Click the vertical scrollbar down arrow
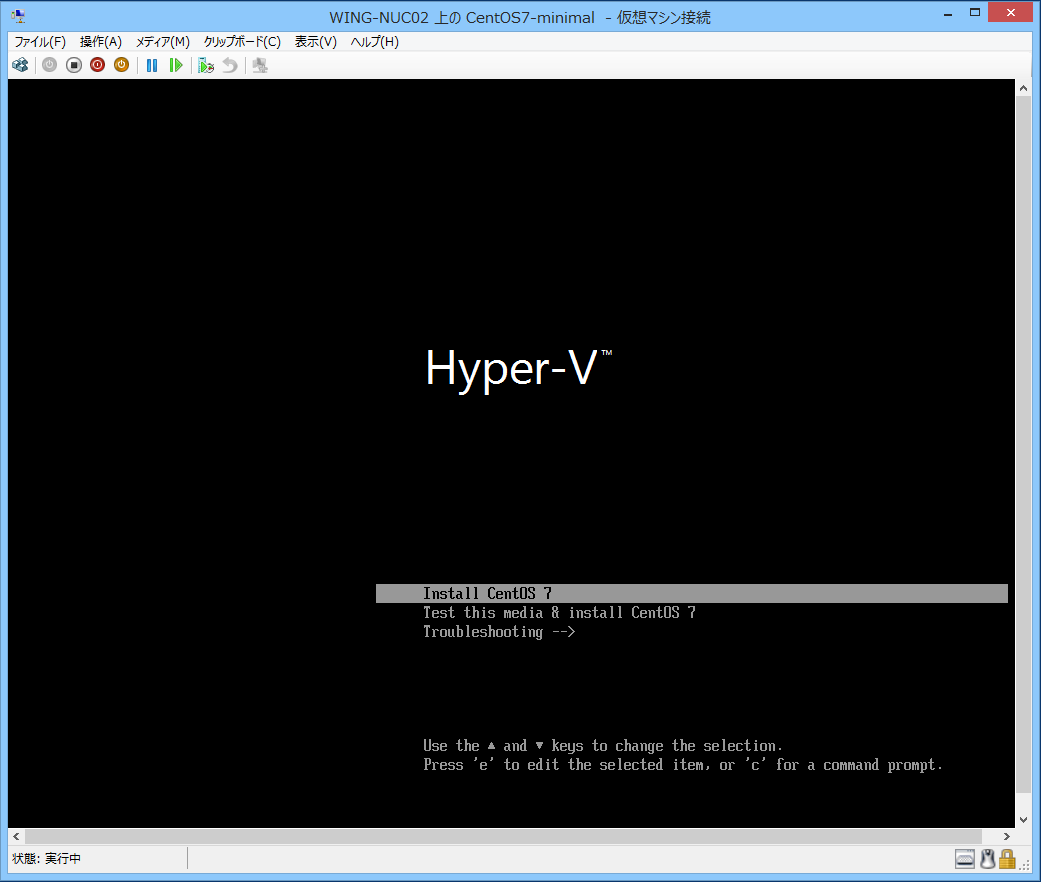The image size is (1041, 882). [1023, 820]
